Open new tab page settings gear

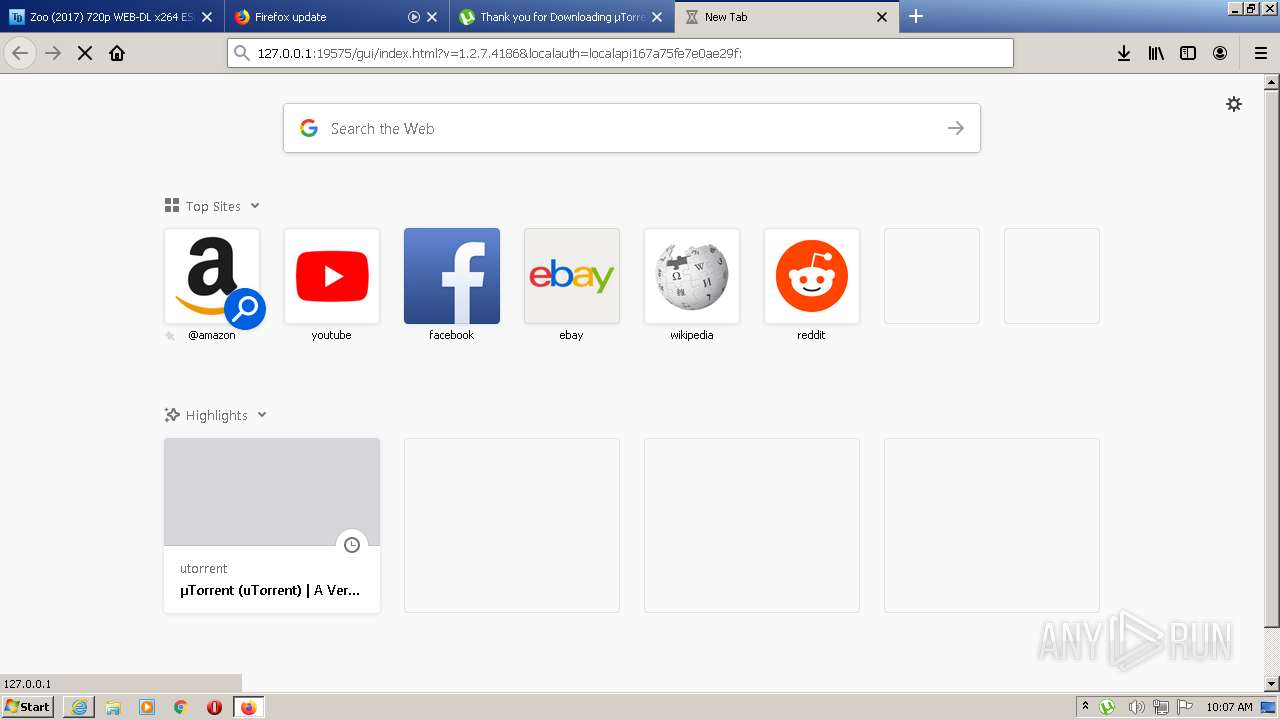point(1234,104)
